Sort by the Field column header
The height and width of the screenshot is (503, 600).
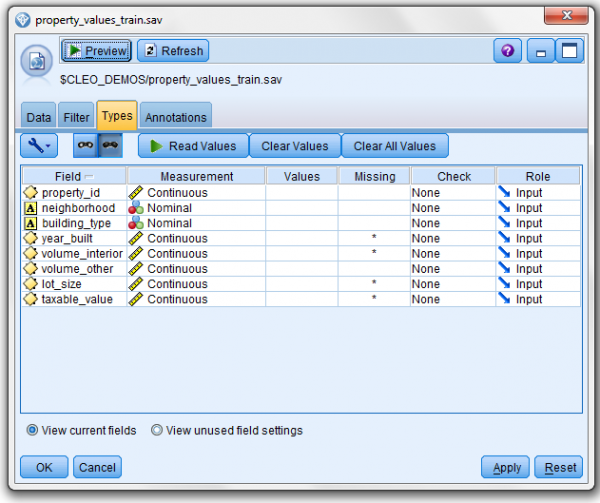[x=74, y=176]
